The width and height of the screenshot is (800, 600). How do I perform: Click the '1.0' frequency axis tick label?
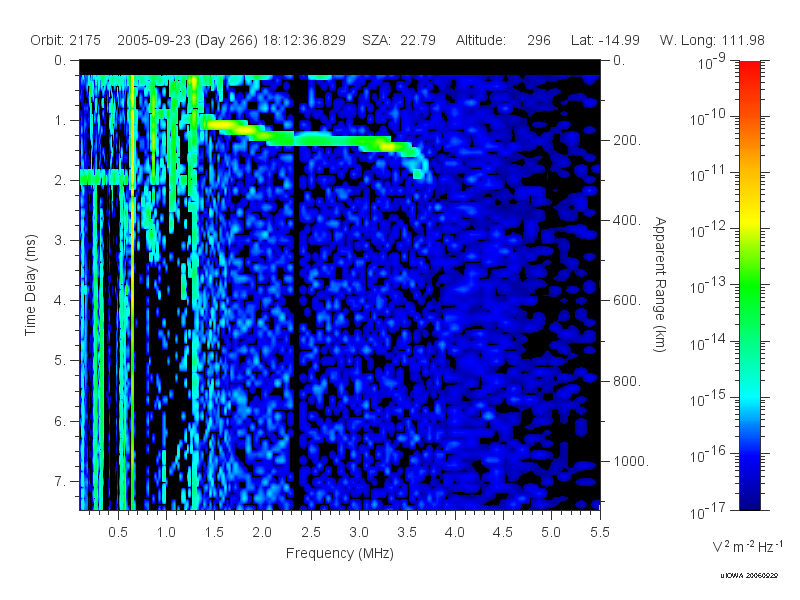(166, 533)
